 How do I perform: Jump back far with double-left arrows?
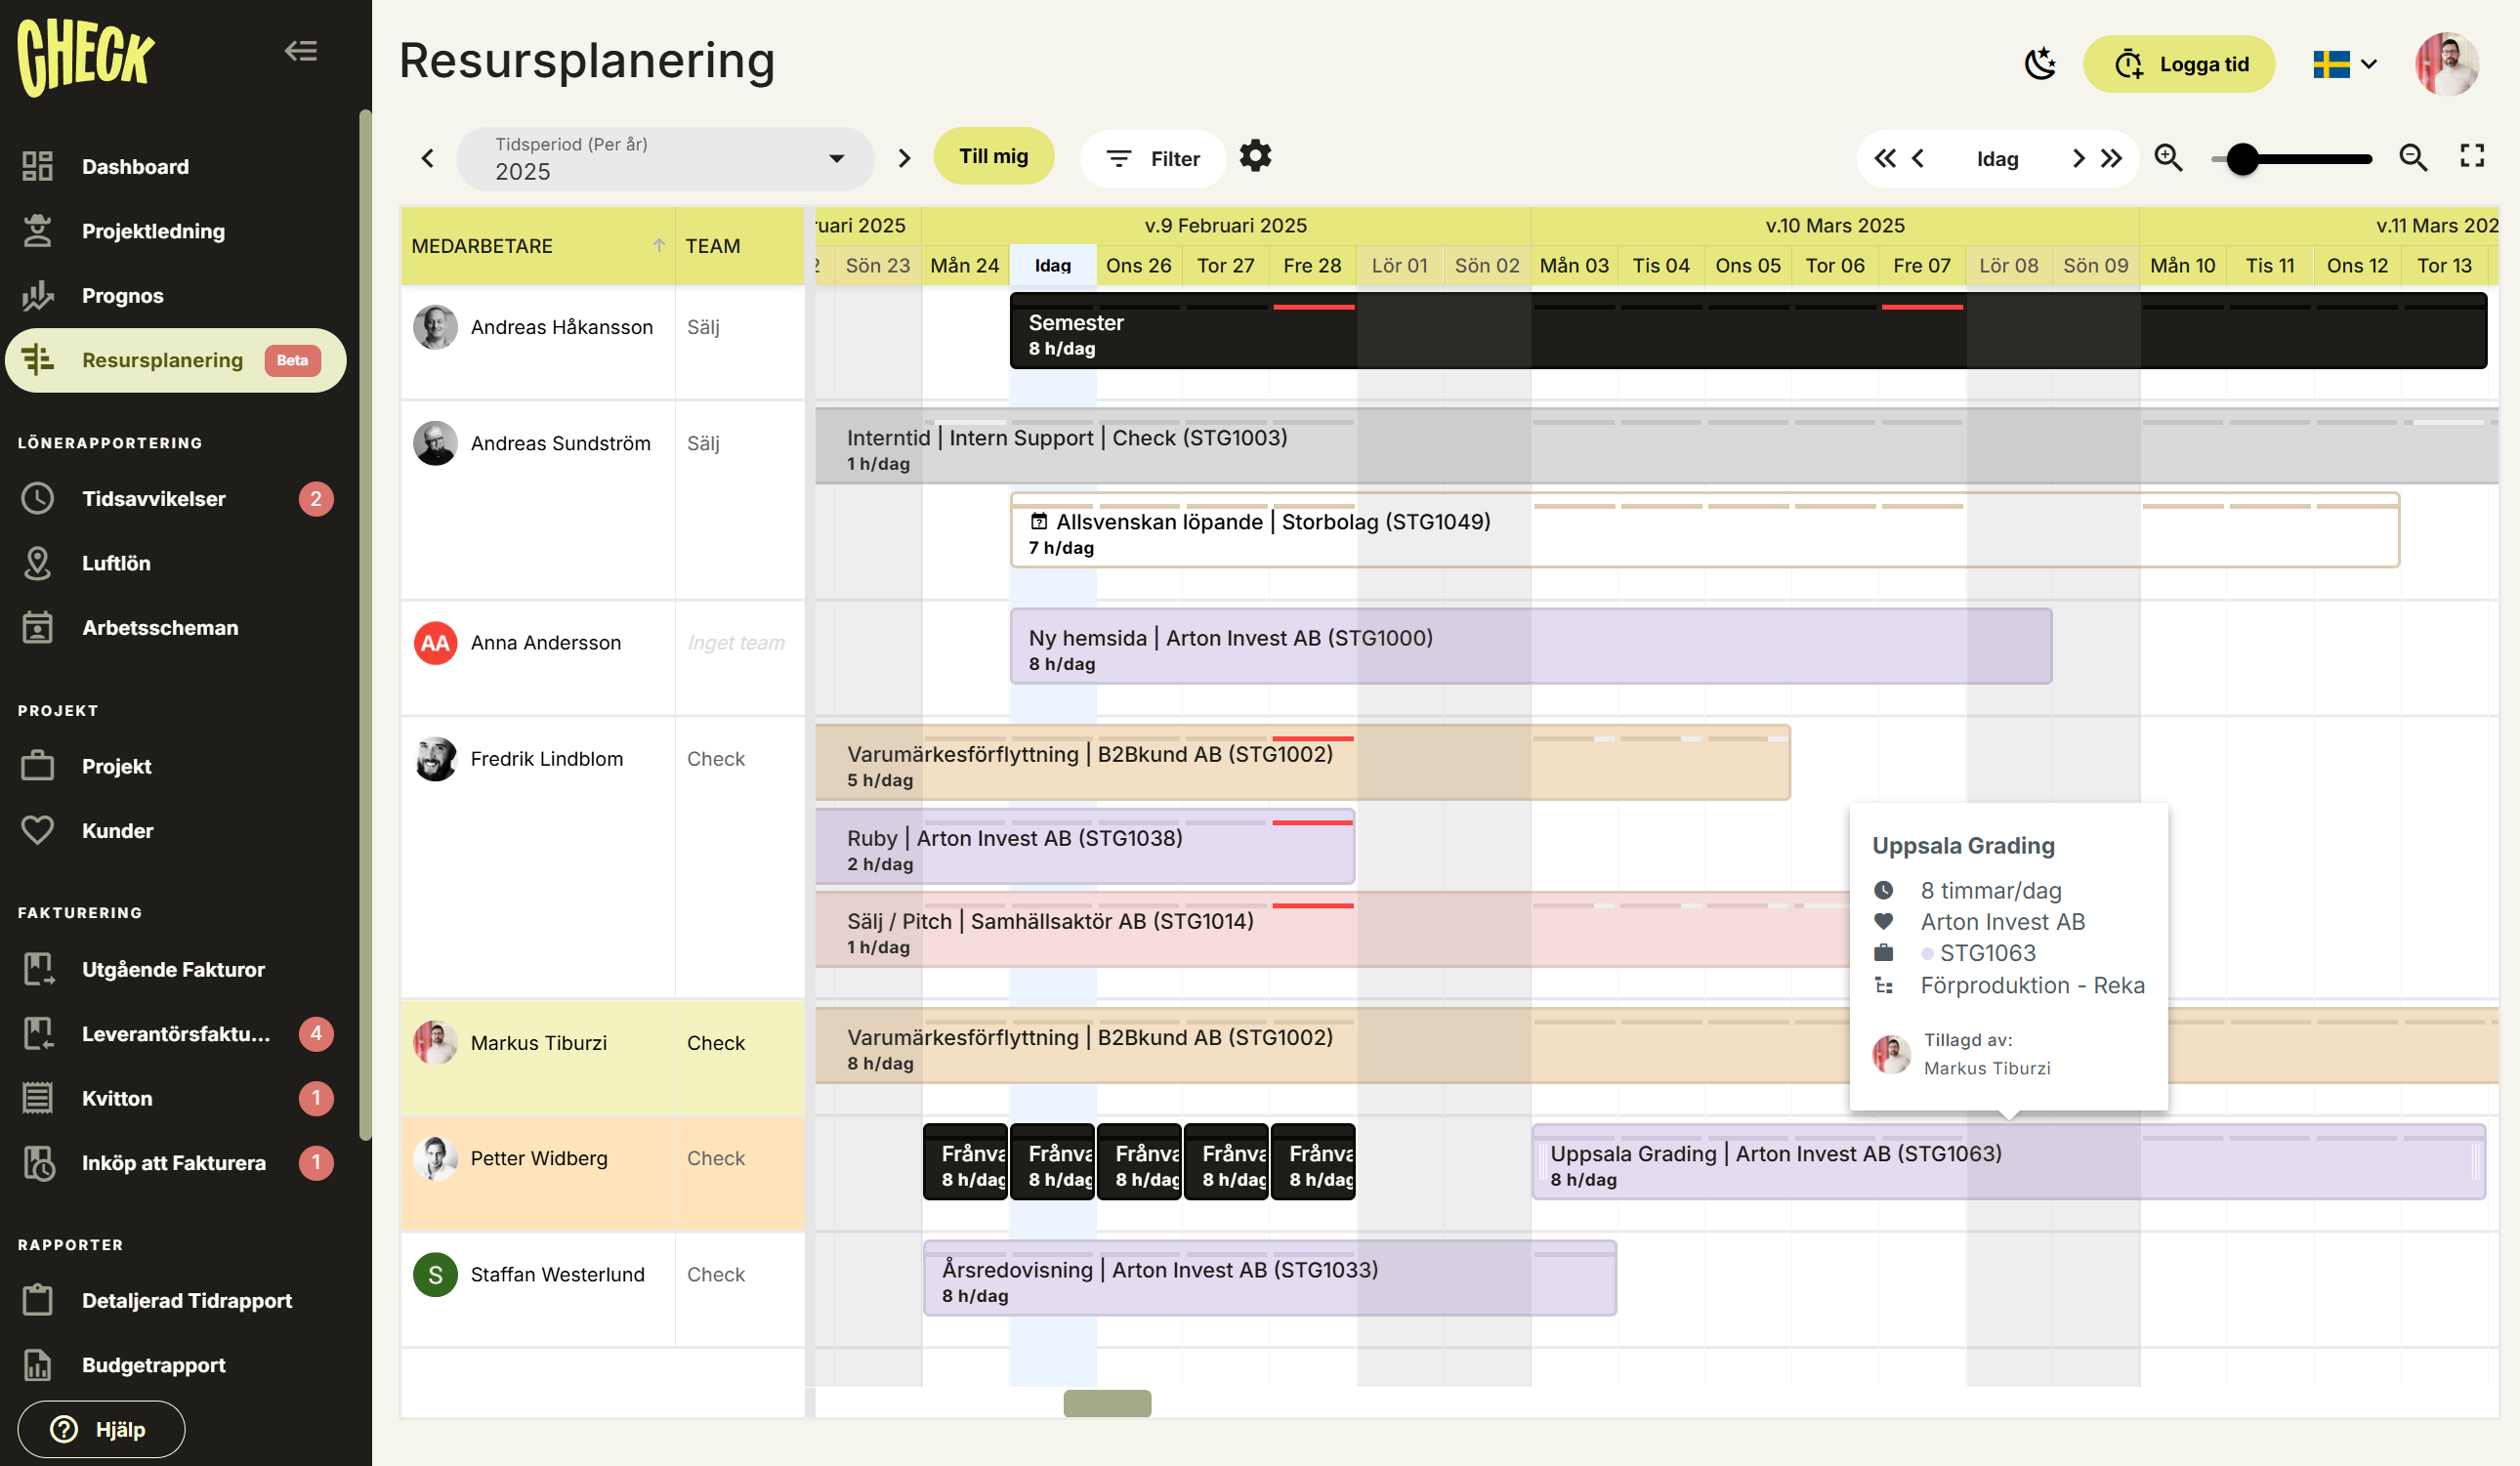[x=1884, y=158]
